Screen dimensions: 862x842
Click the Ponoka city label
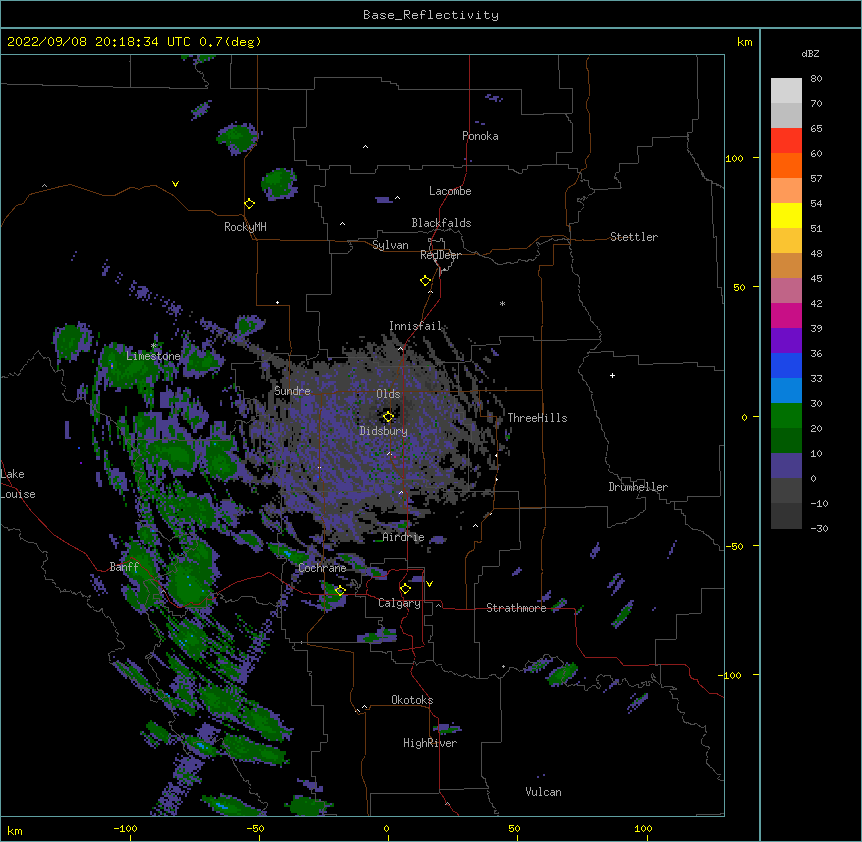click(480, 136)
